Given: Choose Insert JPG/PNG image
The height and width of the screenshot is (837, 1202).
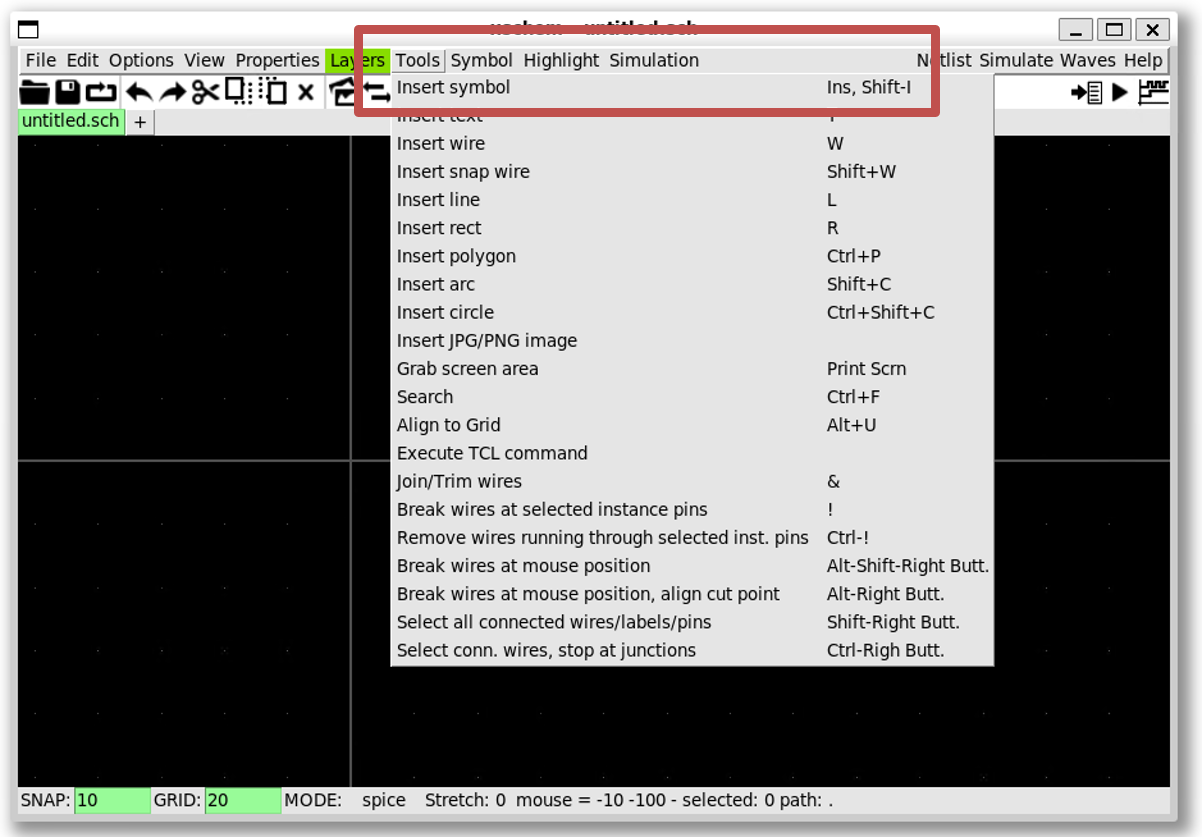Looking at the screenshot, I should coord(692,340).
